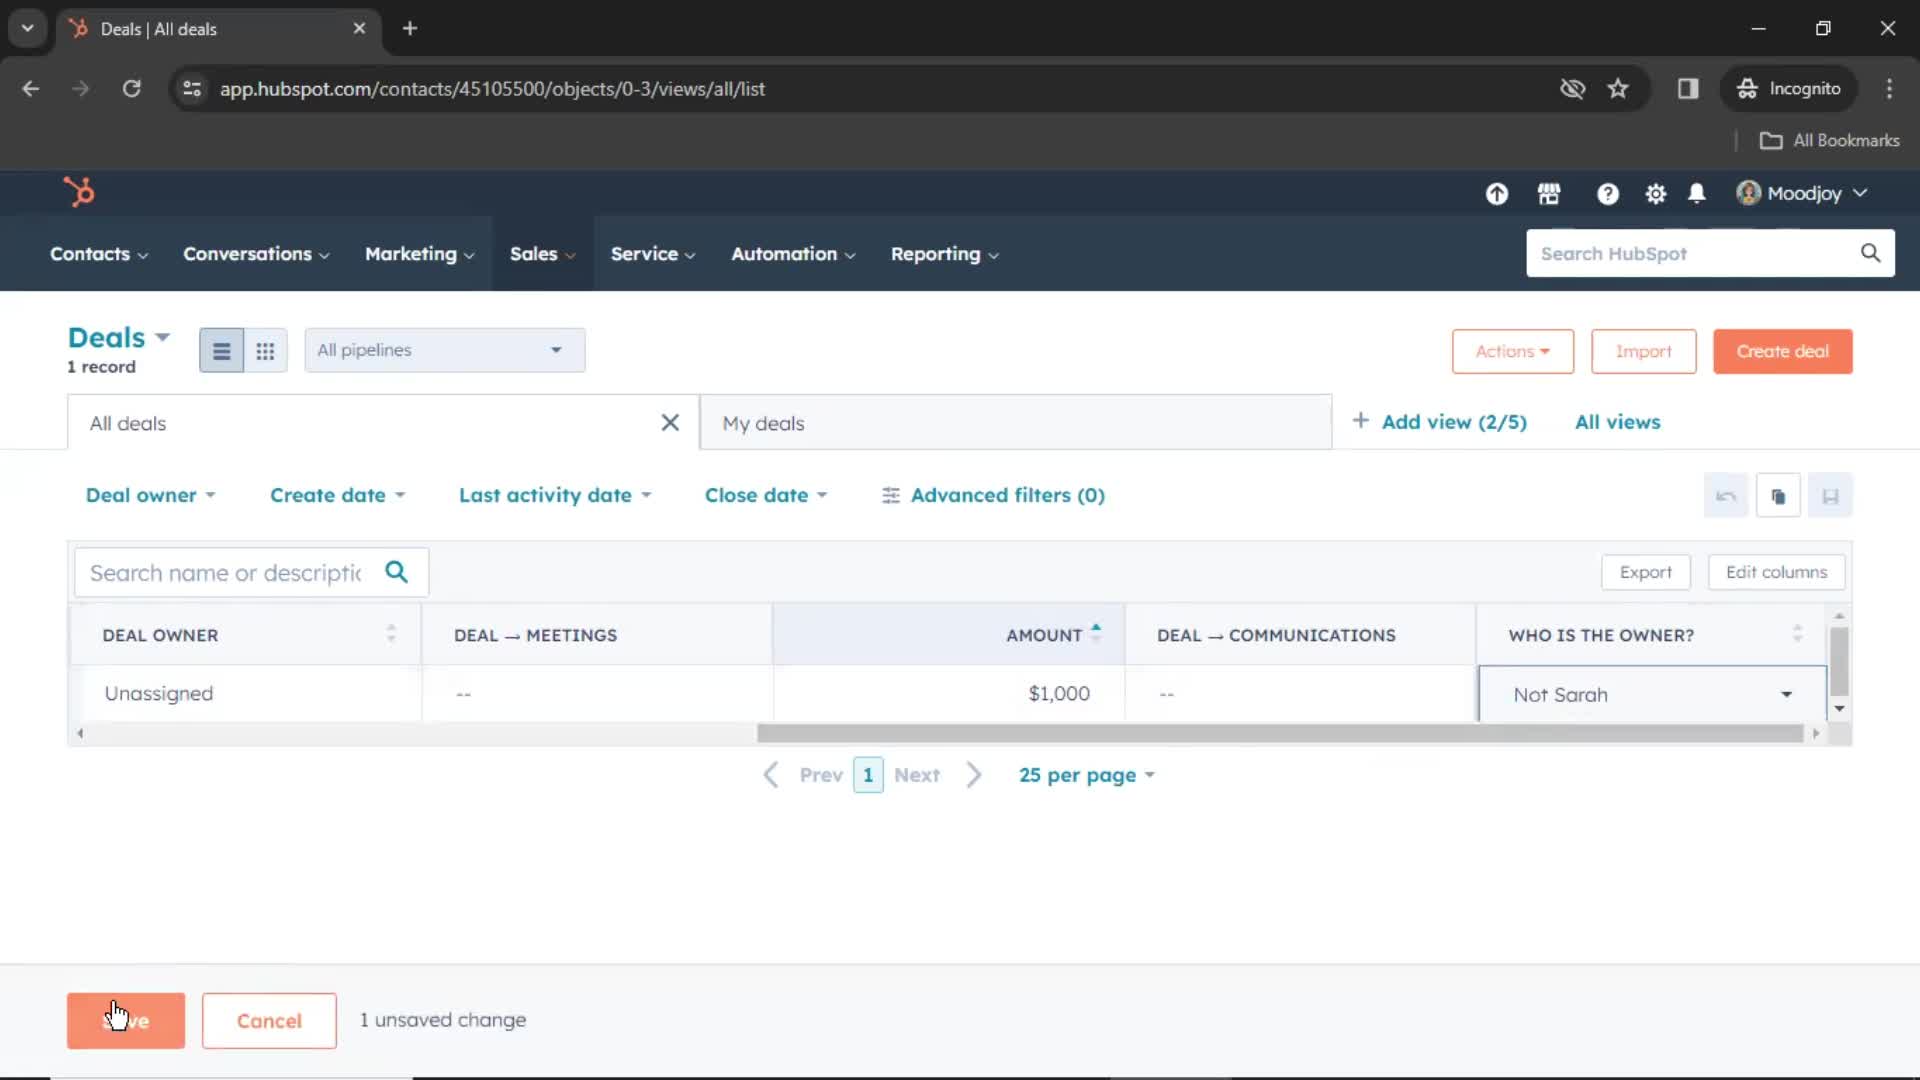The image size is (1920, 1080).
Task: Click the clone view icon
Action: [x=1778, y=496]
